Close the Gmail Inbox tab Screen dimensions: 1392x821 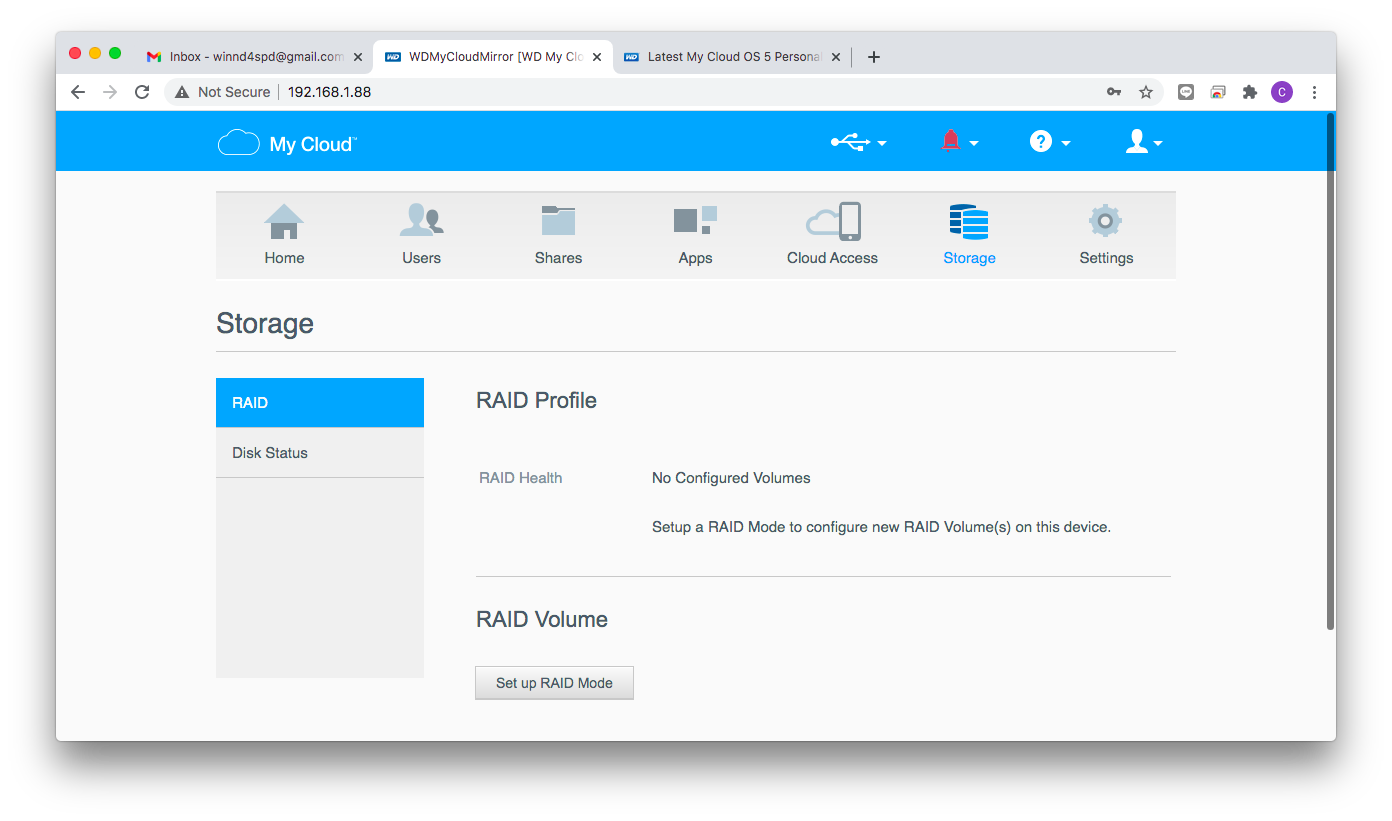[358, 57]
